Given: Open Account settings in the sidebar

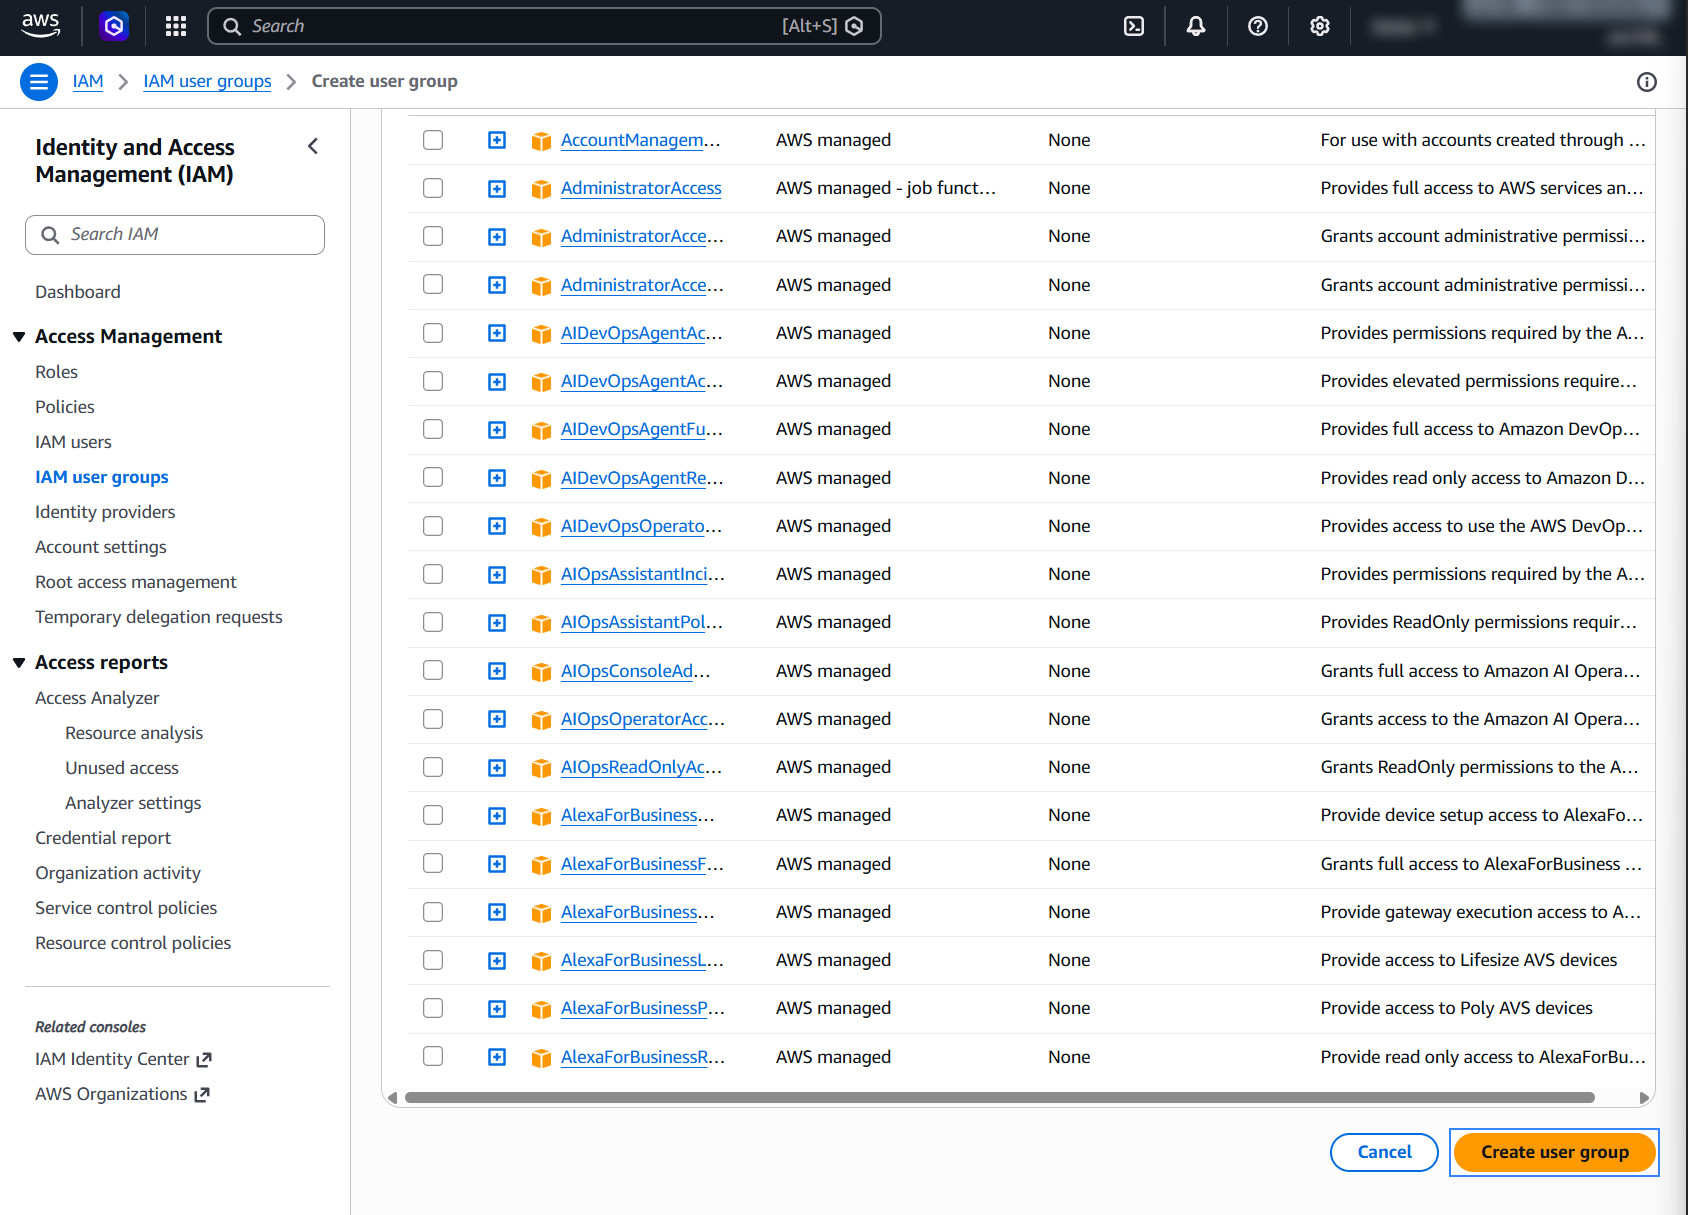Looking at the screenshot, I should (x=101, y=547).
